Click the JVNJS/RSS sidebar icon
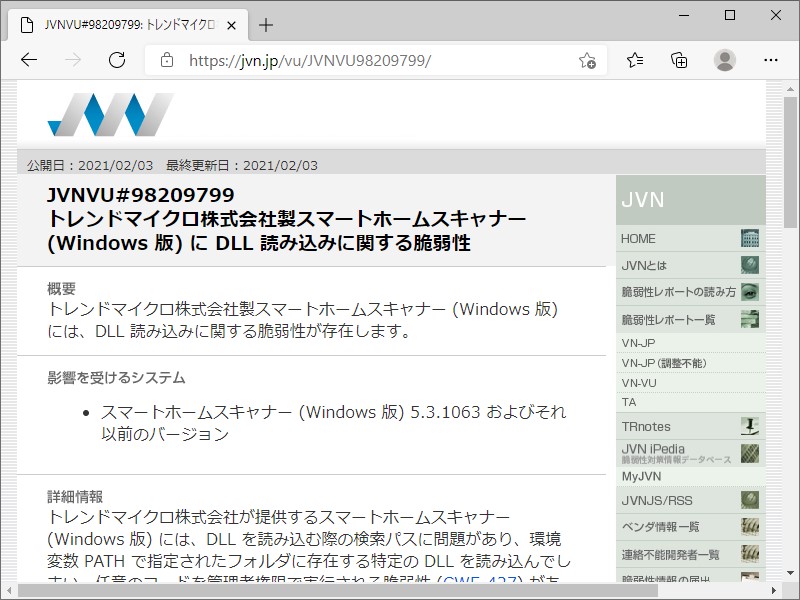 coord(750,500)
